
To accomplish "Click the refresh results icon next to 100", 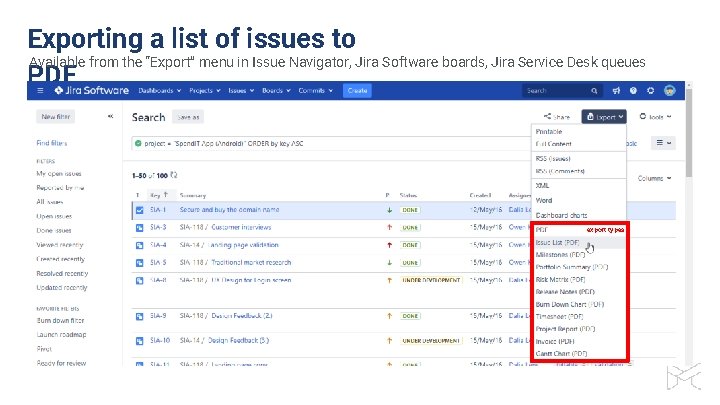I will pos(174,175).
